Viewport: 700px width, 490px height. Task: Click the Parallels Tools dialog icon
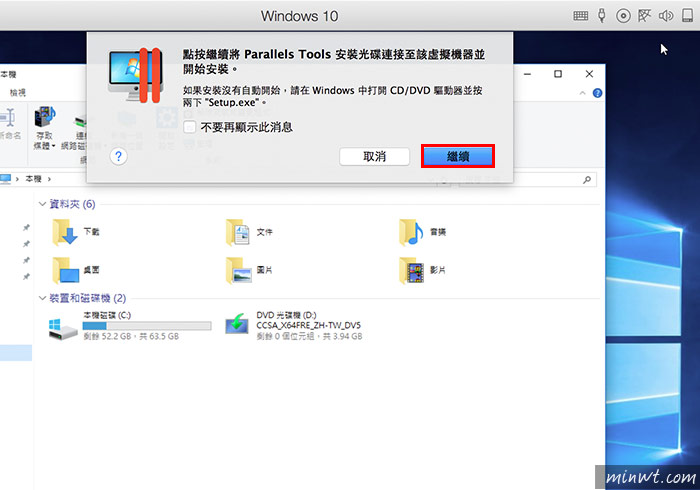(x=136, y=75)
